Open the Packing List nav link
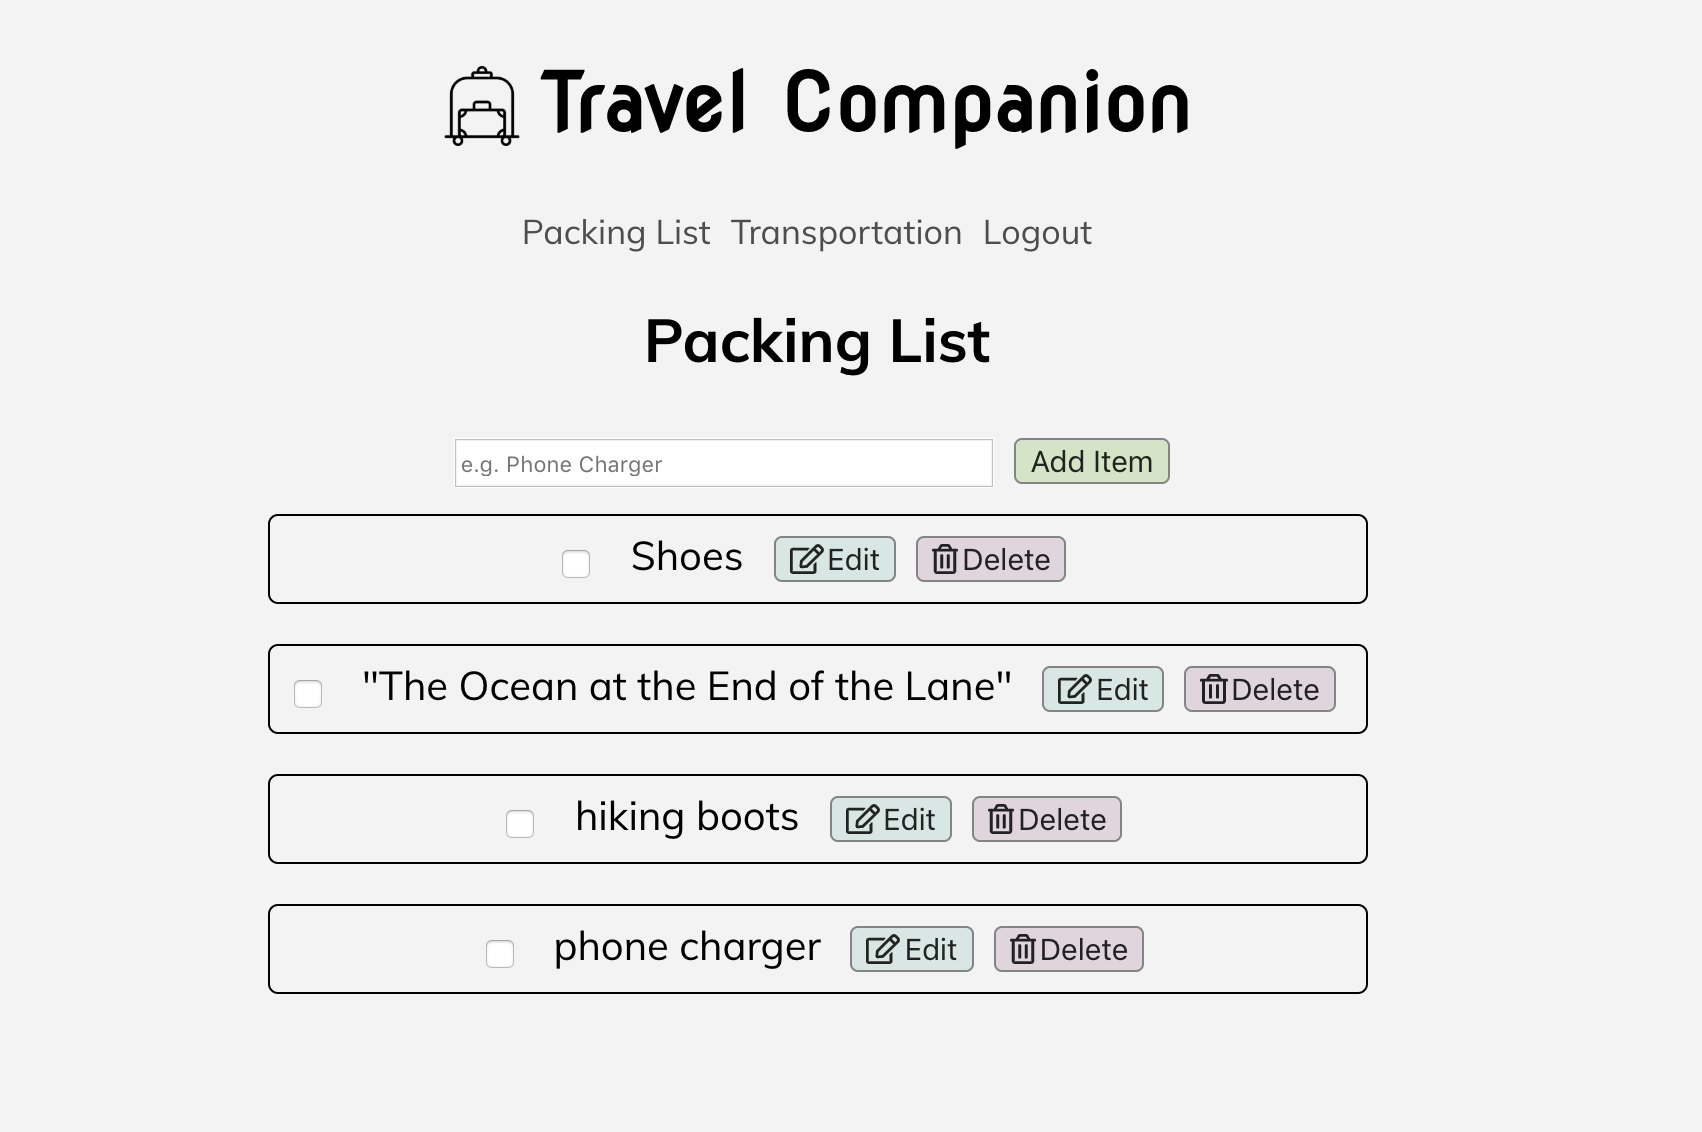1702x1132 pixels. [616, 233]
